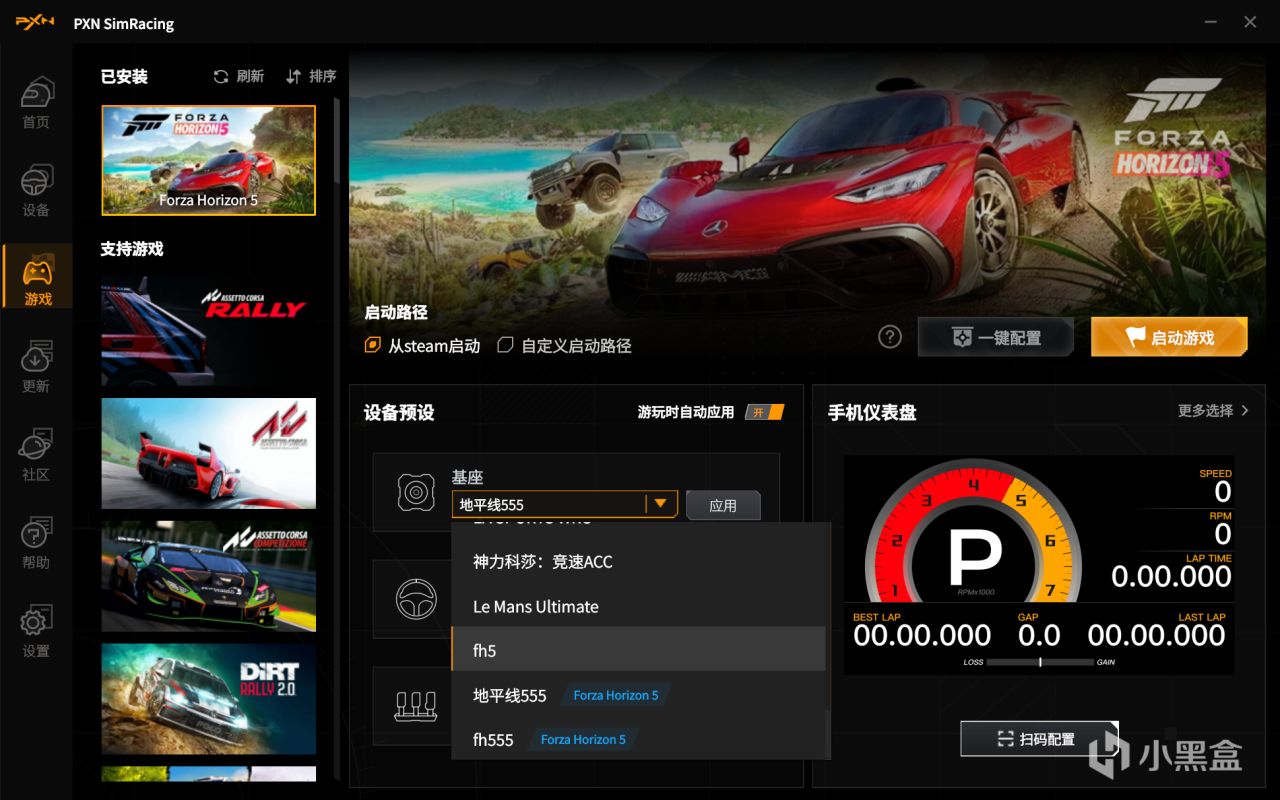Refresh the installed games list via 刷新
The image size is (1280, 800).
239,76
